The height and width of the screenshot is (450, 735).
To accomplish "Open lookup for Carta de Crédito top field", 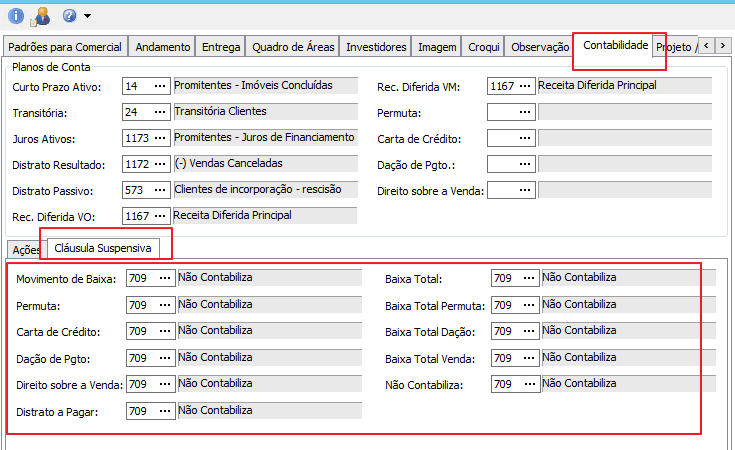I will (x=526, y=139).
